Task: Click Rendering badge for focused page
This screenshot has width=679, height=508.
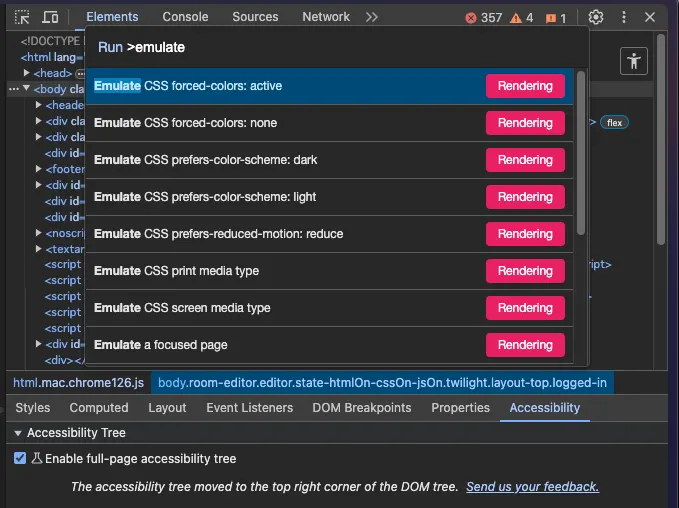Action: click(525, 345)
